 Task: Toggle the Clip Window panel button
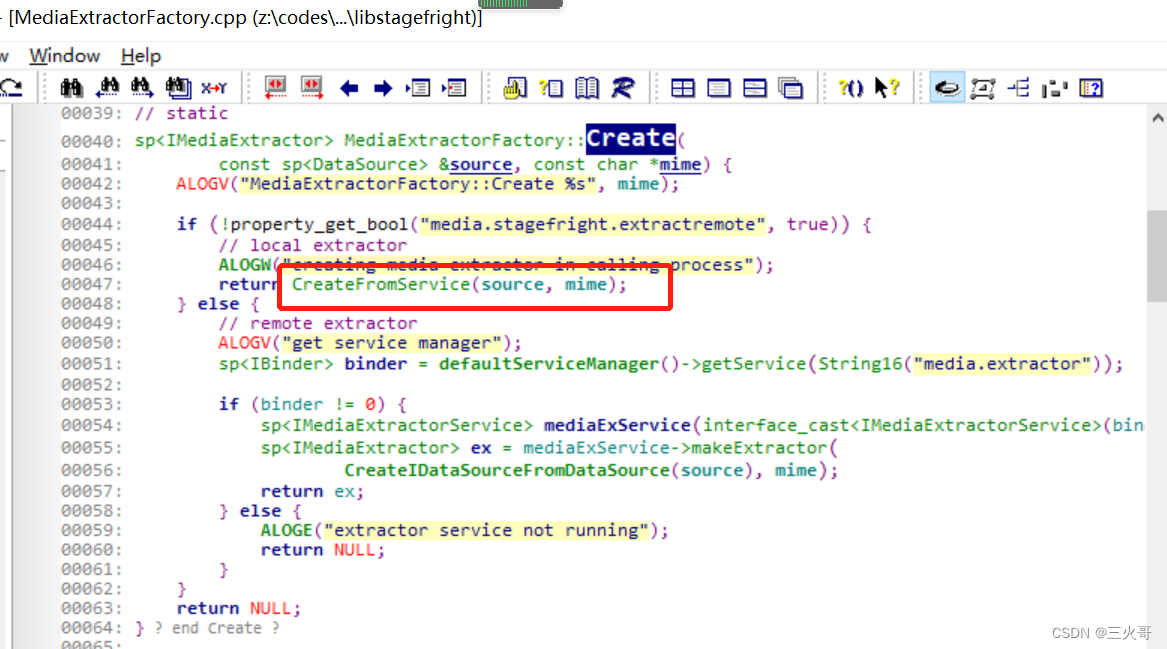pos(1054,88)
